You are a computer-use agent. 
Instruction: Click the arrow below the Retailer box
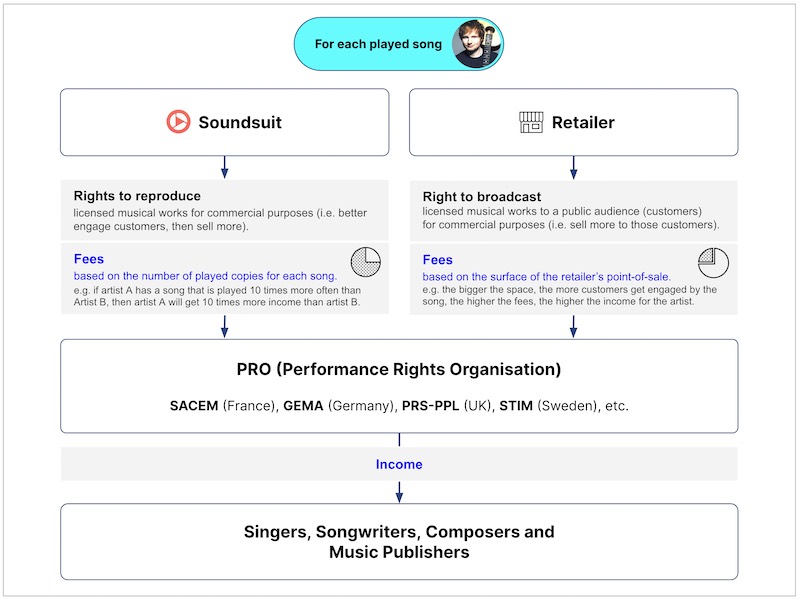click(x=573, y=167)
